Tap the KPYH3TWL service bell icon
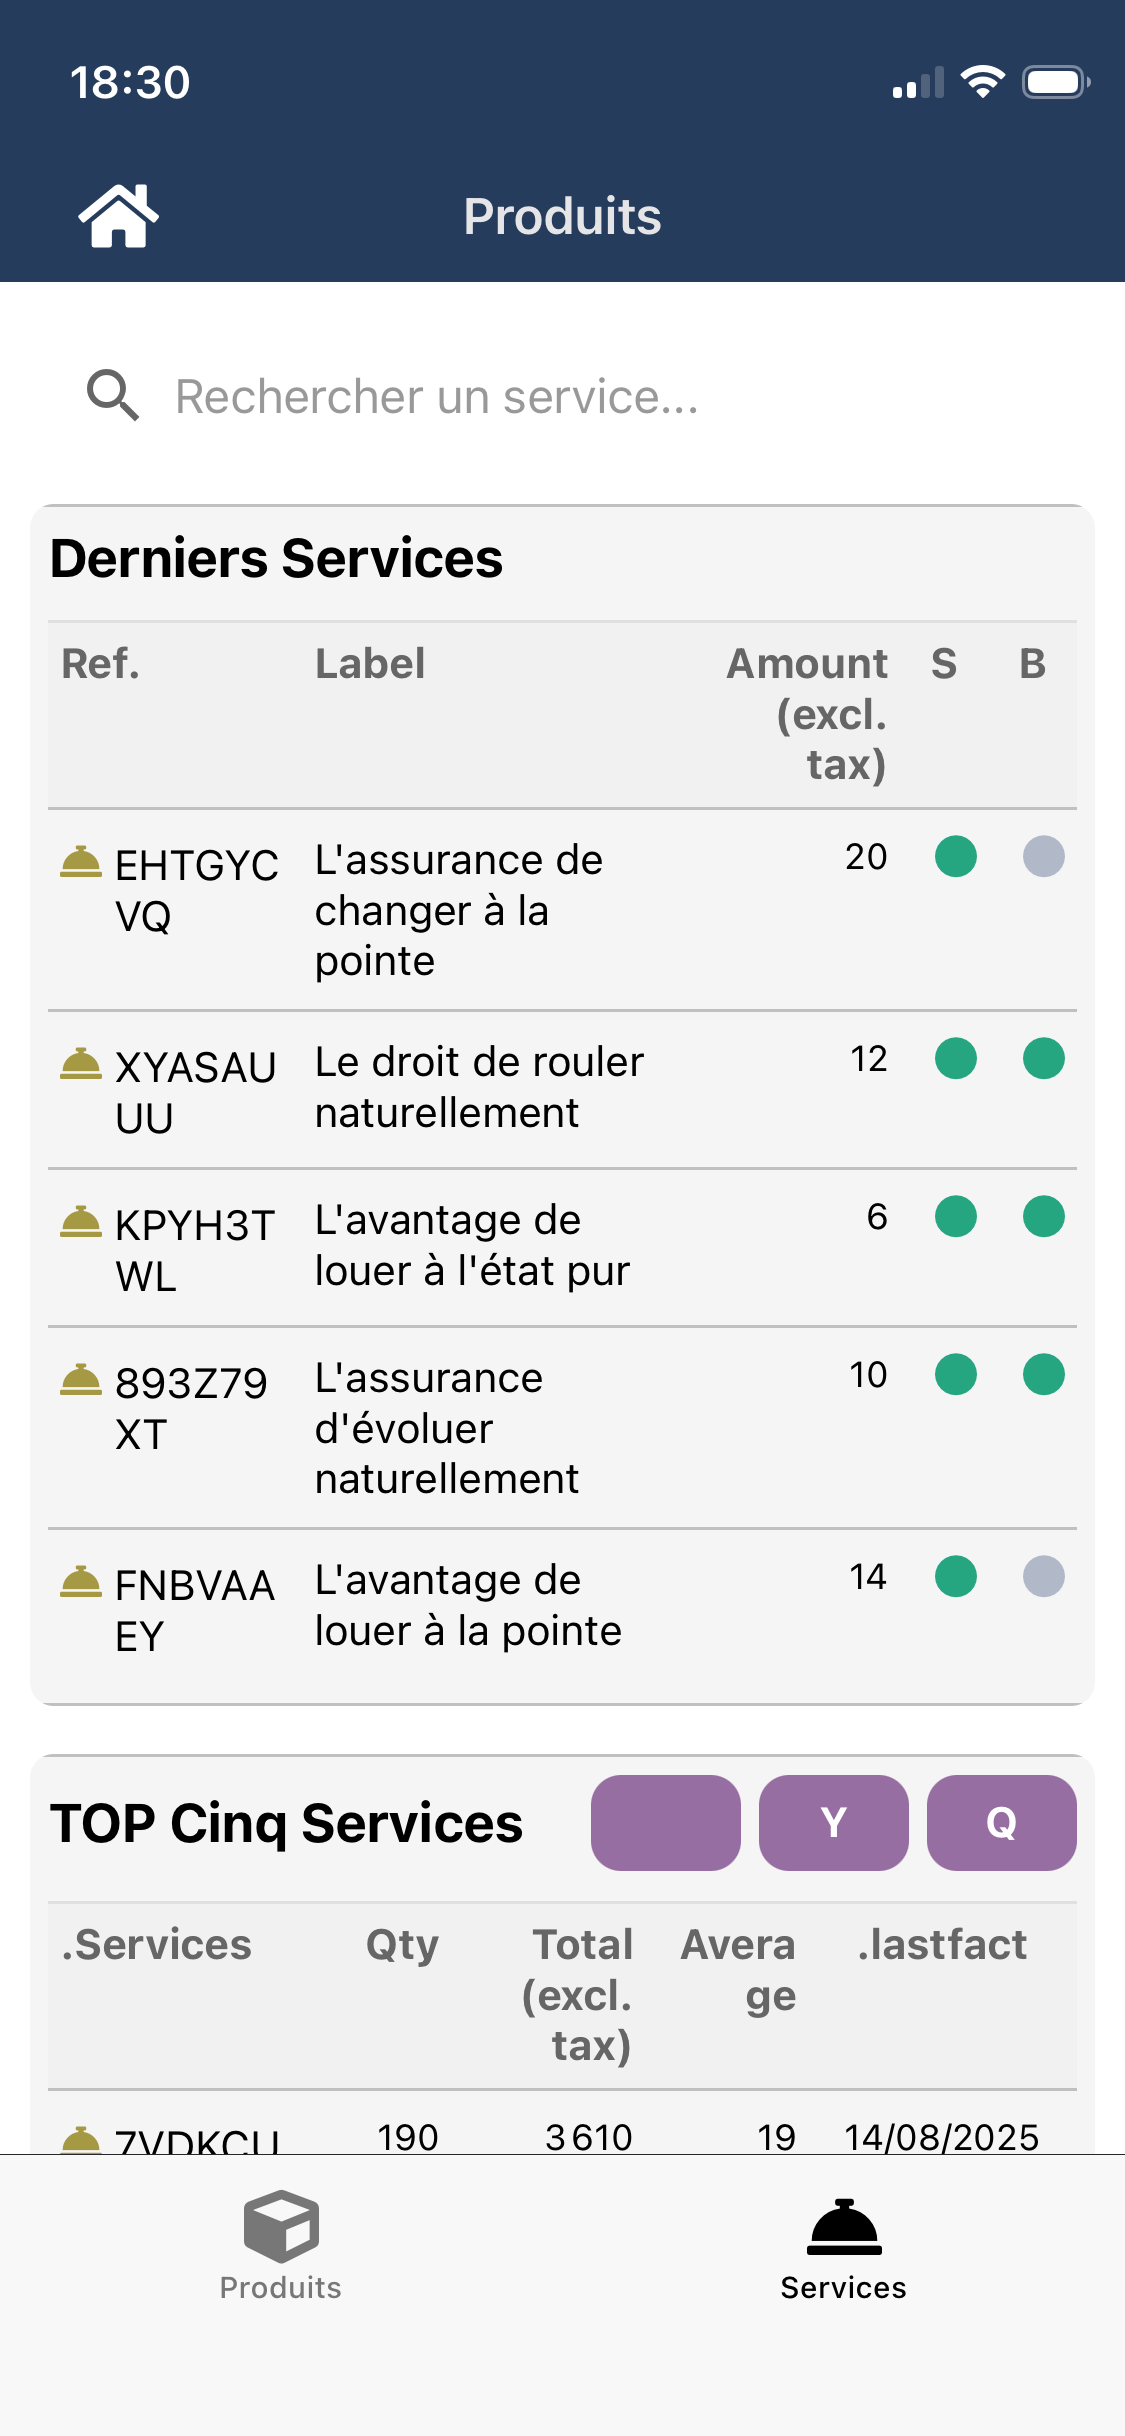Screen dimensions: 1125x2436 click(x=81, y=1221)
